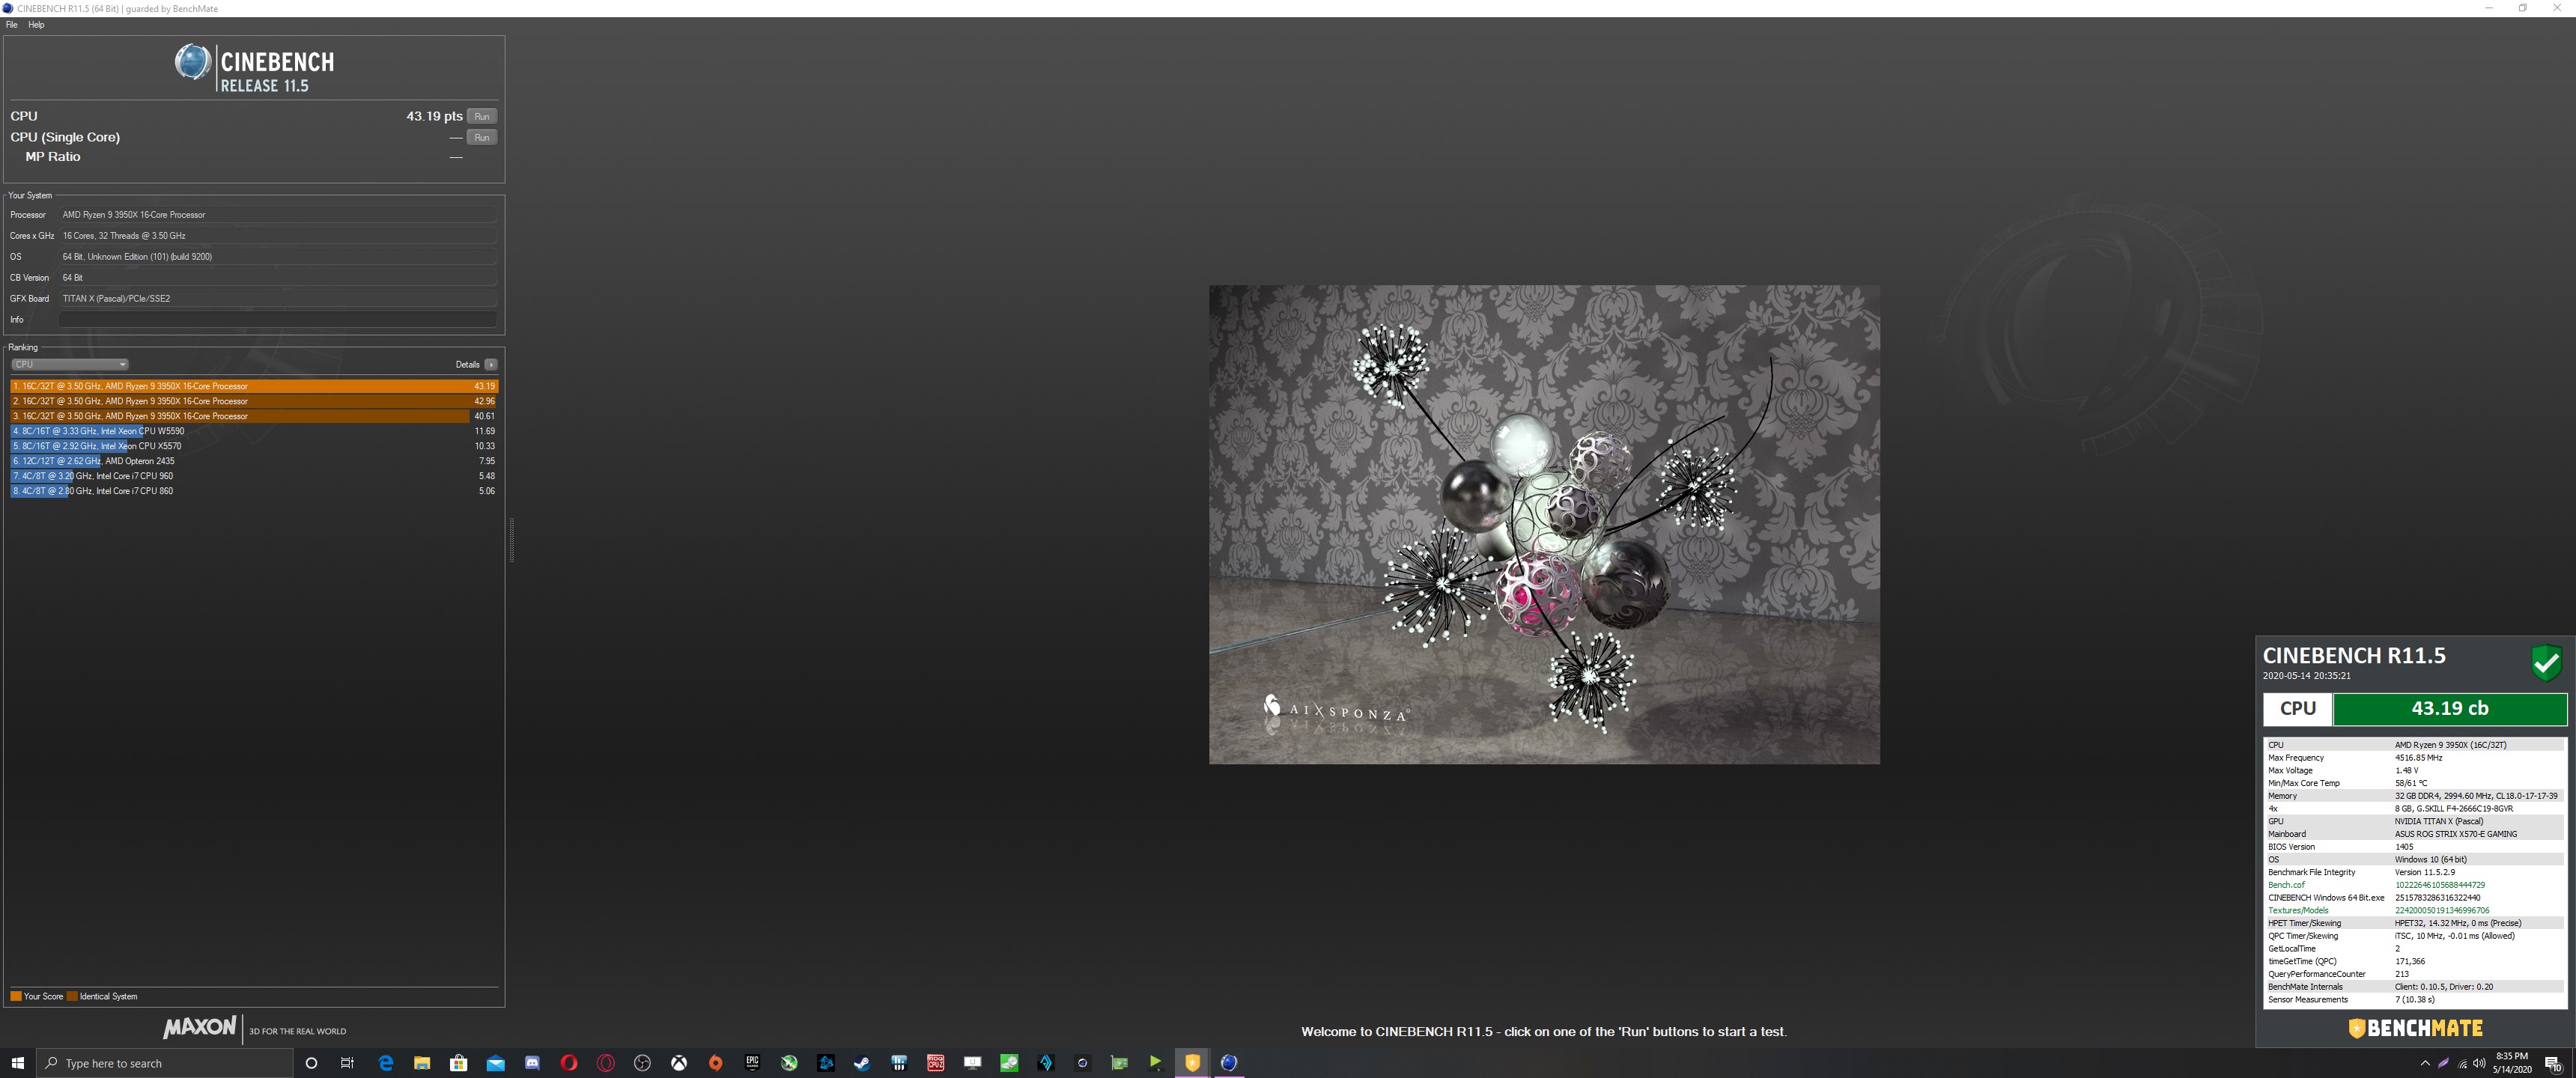Viewport: 2576px width, 1078px height.
Task: Click the GFX Board TITAN X field
Action: click(277, 298)
